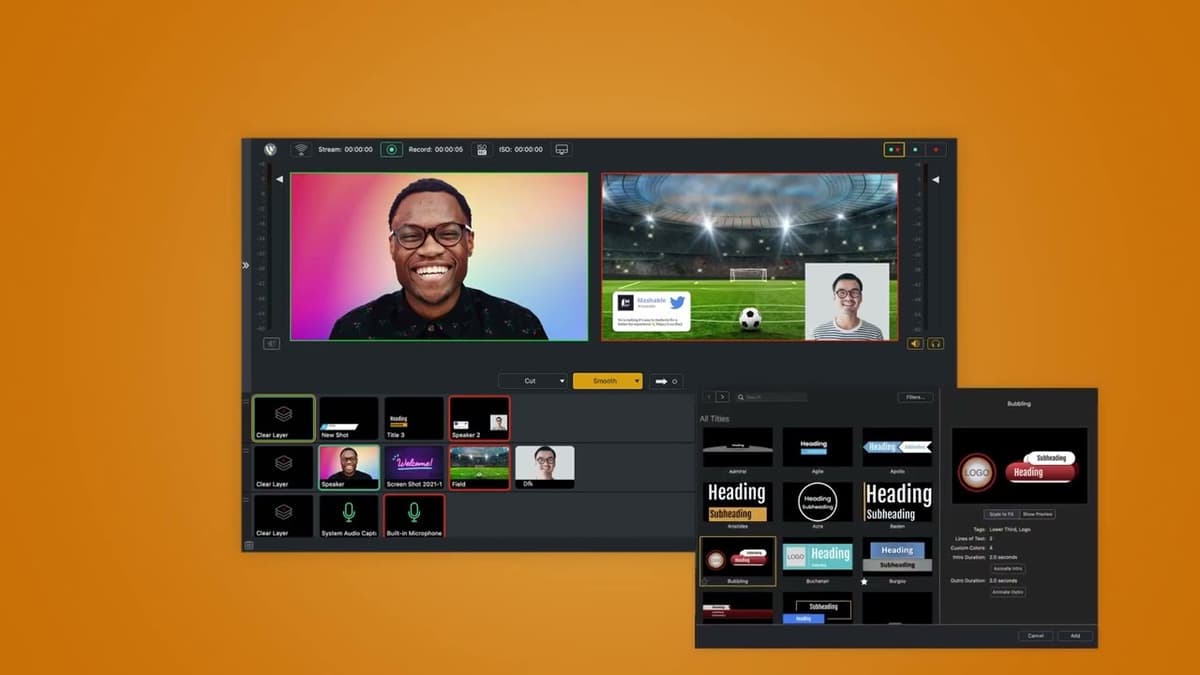Select the Field stadium shot
The width and height of the screenshot is (1200, 675).
[x=479, y=467]
